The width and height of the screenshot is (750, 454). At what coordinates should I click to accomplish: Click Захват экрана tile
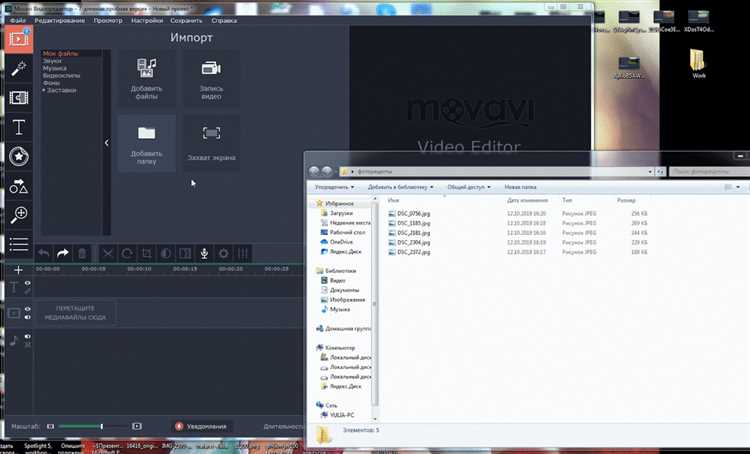[x=211, y=144]
